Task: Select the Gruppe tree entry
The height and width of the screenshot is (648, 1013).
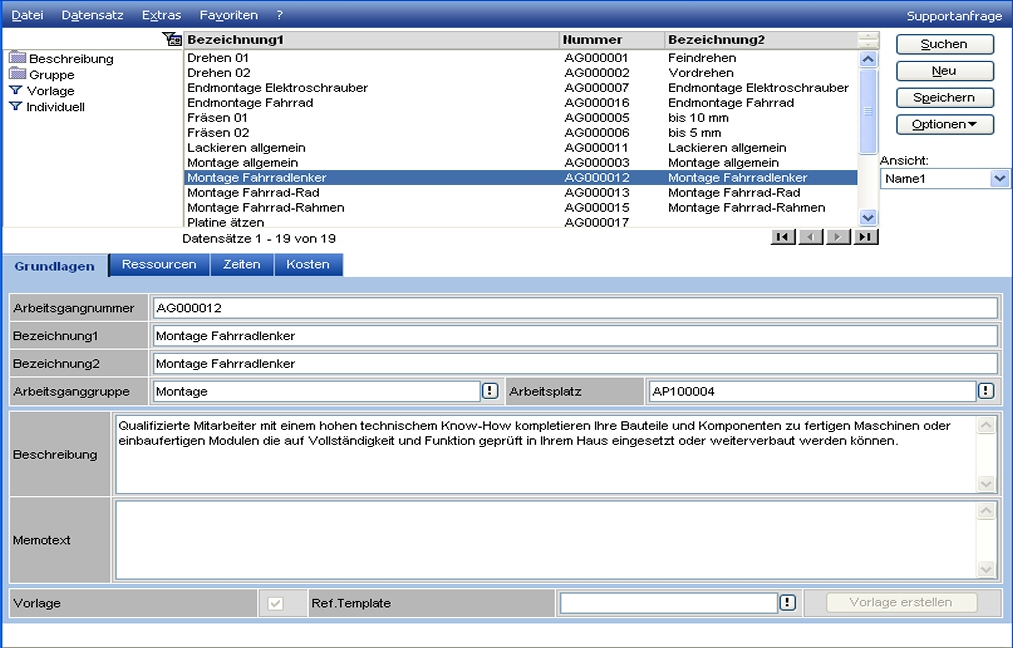Action: pos(52,75)
